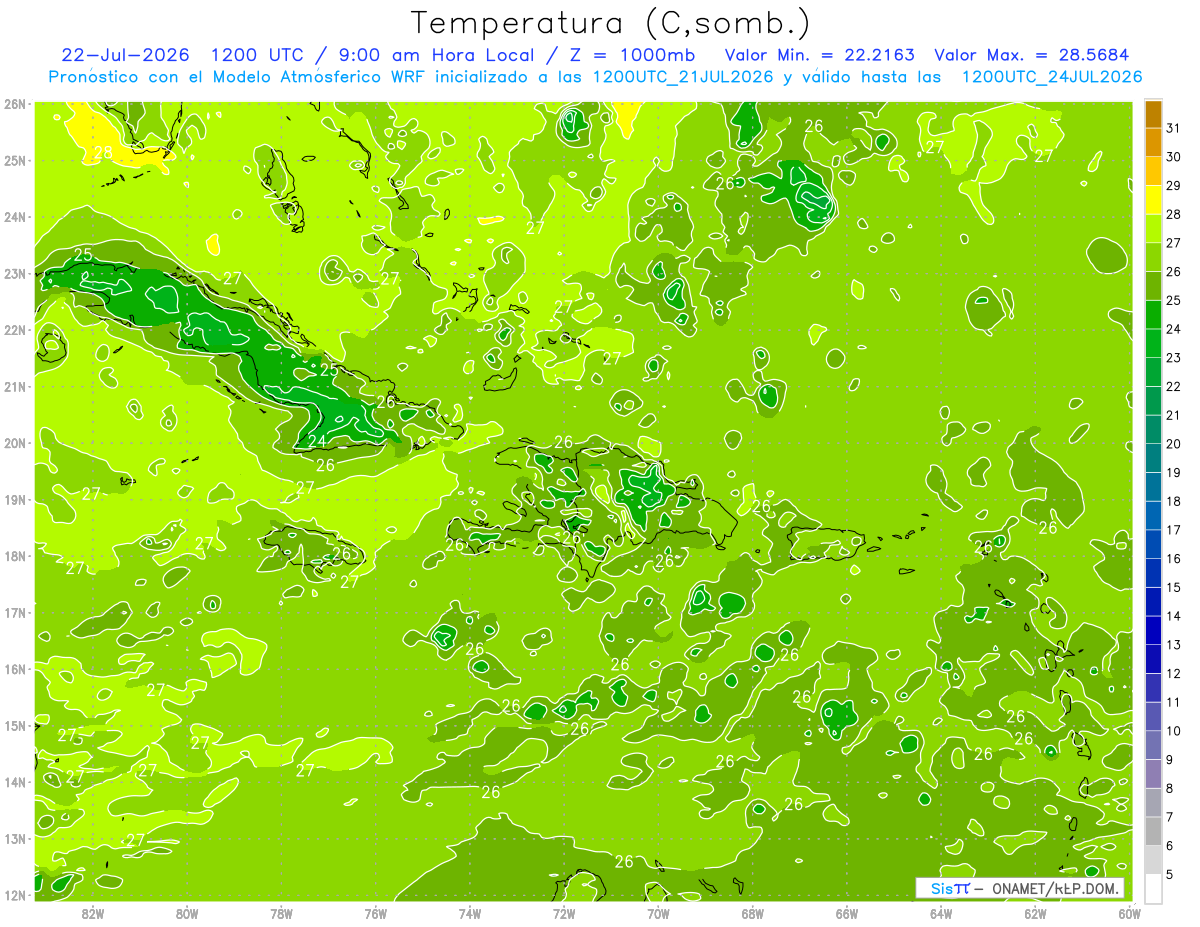Click the color scale value "30"
The width and height of the screenshot is (1200, 927).
click(1173, 158)
